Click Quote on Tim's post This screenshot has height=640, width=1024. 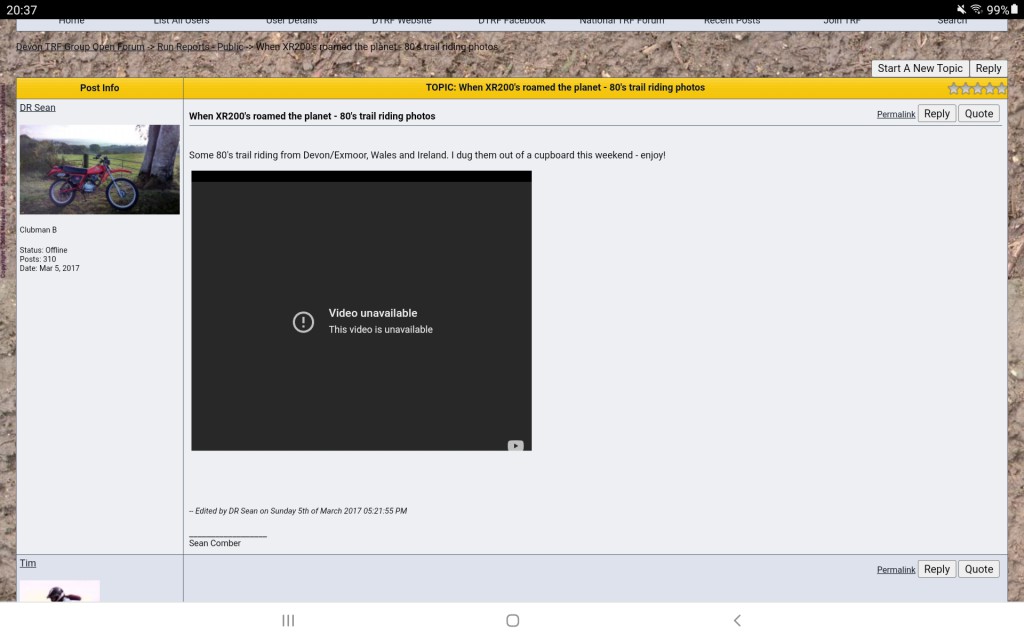[979, 569]
